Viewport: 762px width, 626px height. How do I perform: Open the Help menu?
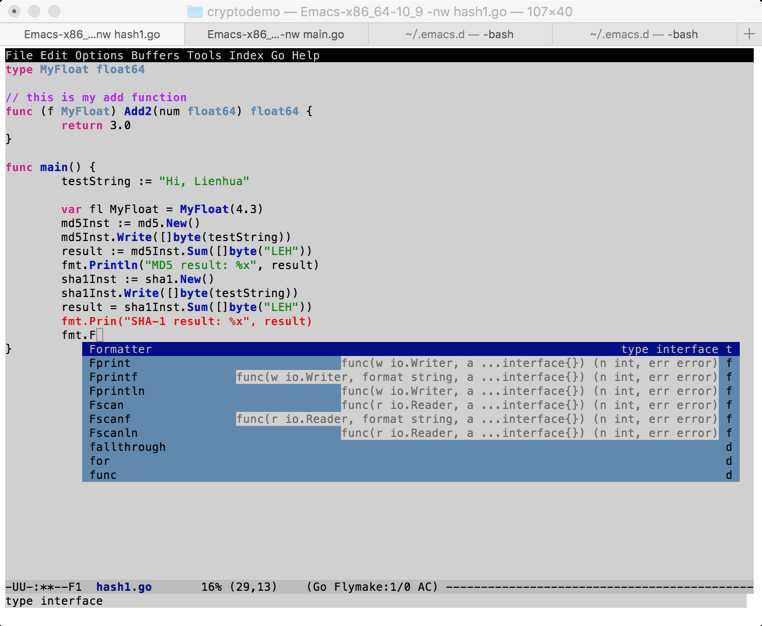(306, 55)
